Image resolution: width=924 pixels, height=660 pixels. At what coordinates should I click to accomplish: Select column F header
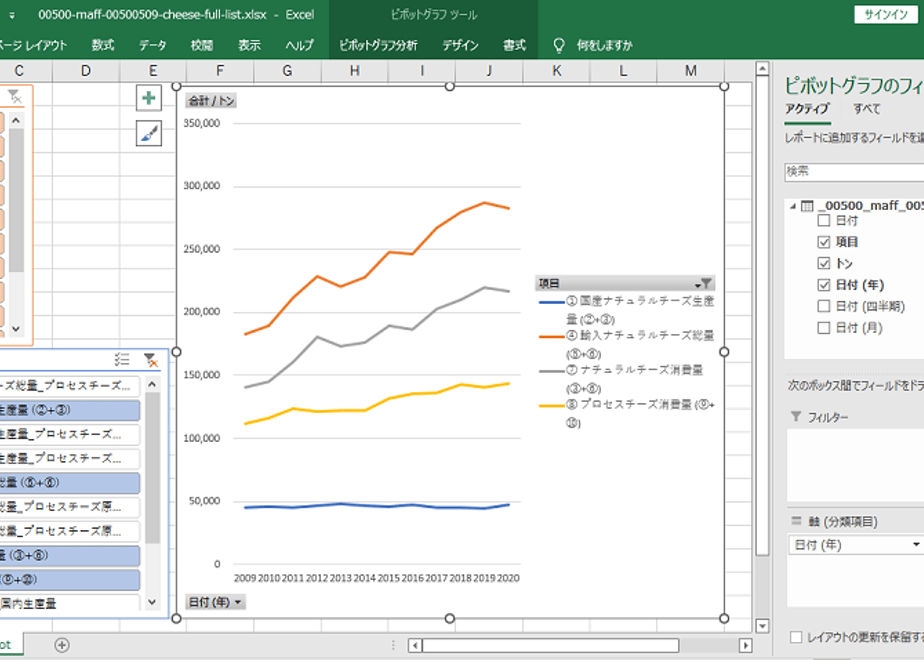(220, 71)
